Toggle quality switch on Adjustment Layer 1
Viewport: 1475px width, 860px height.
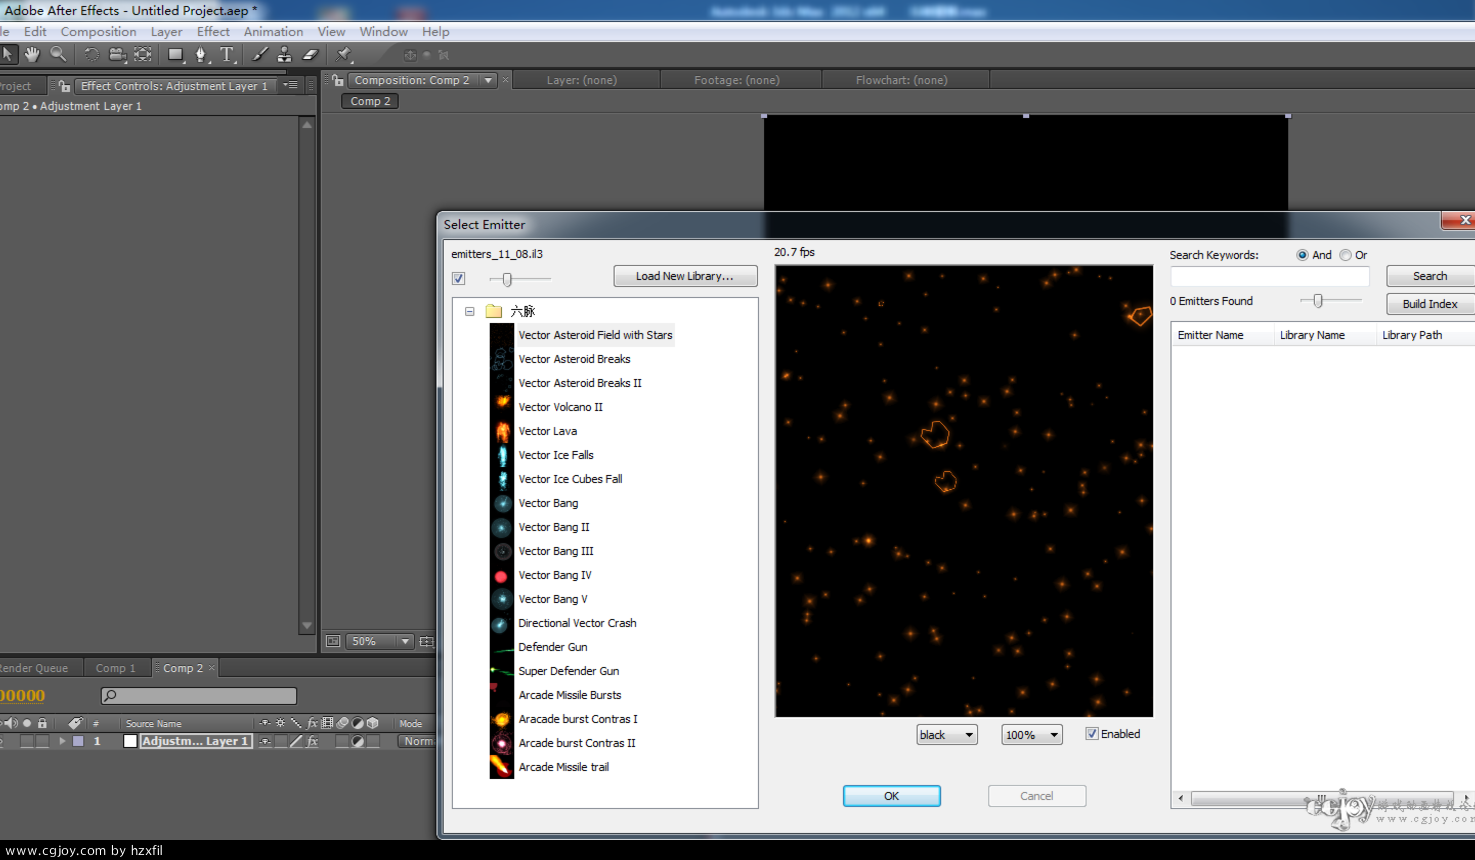(296, 741)
